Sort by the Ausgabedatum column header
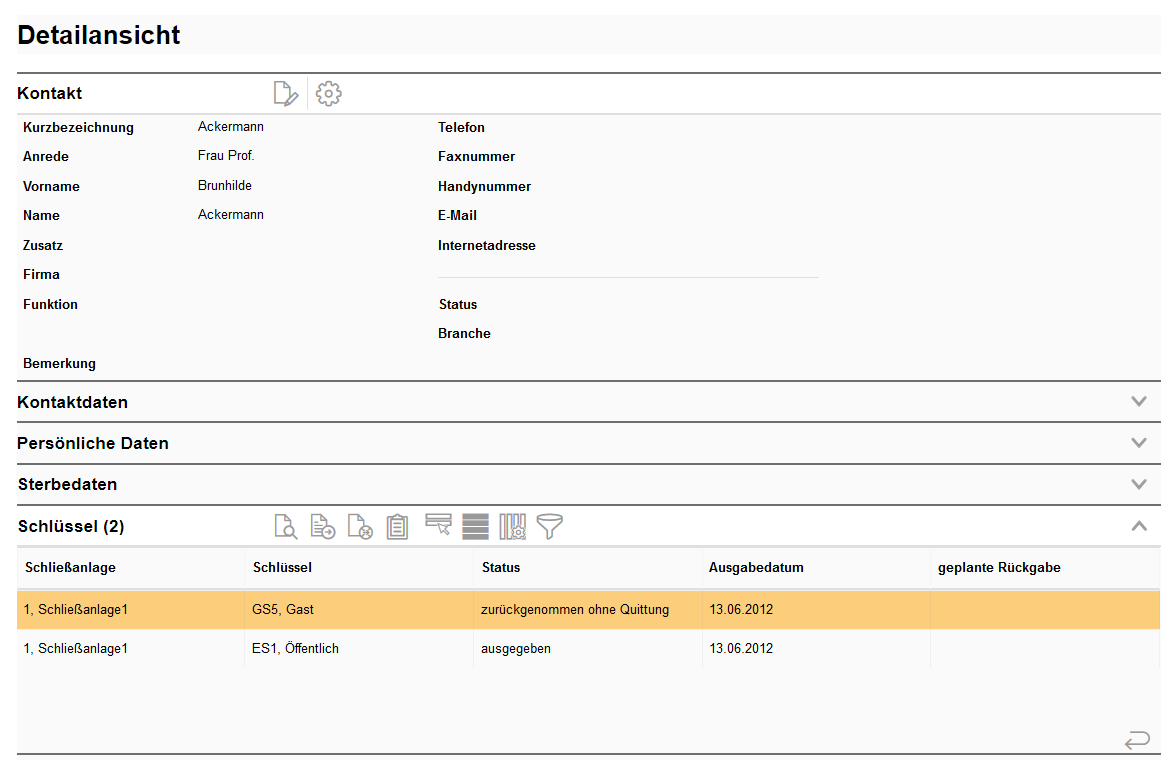1167x760 pixels. [756, 568]
